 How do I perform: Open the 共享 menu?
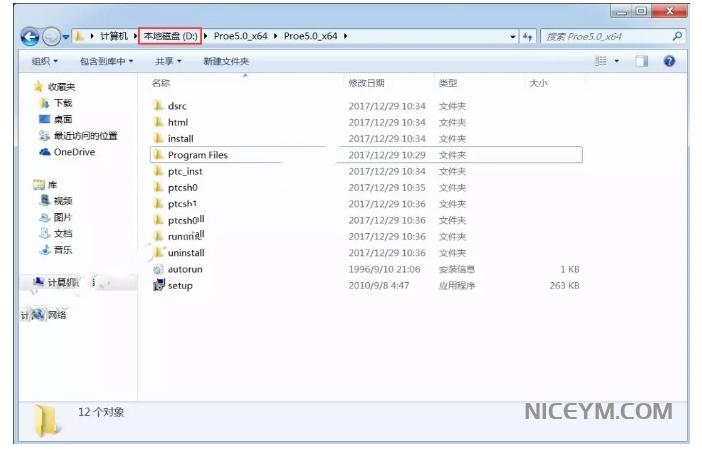(x=169, y=62)
